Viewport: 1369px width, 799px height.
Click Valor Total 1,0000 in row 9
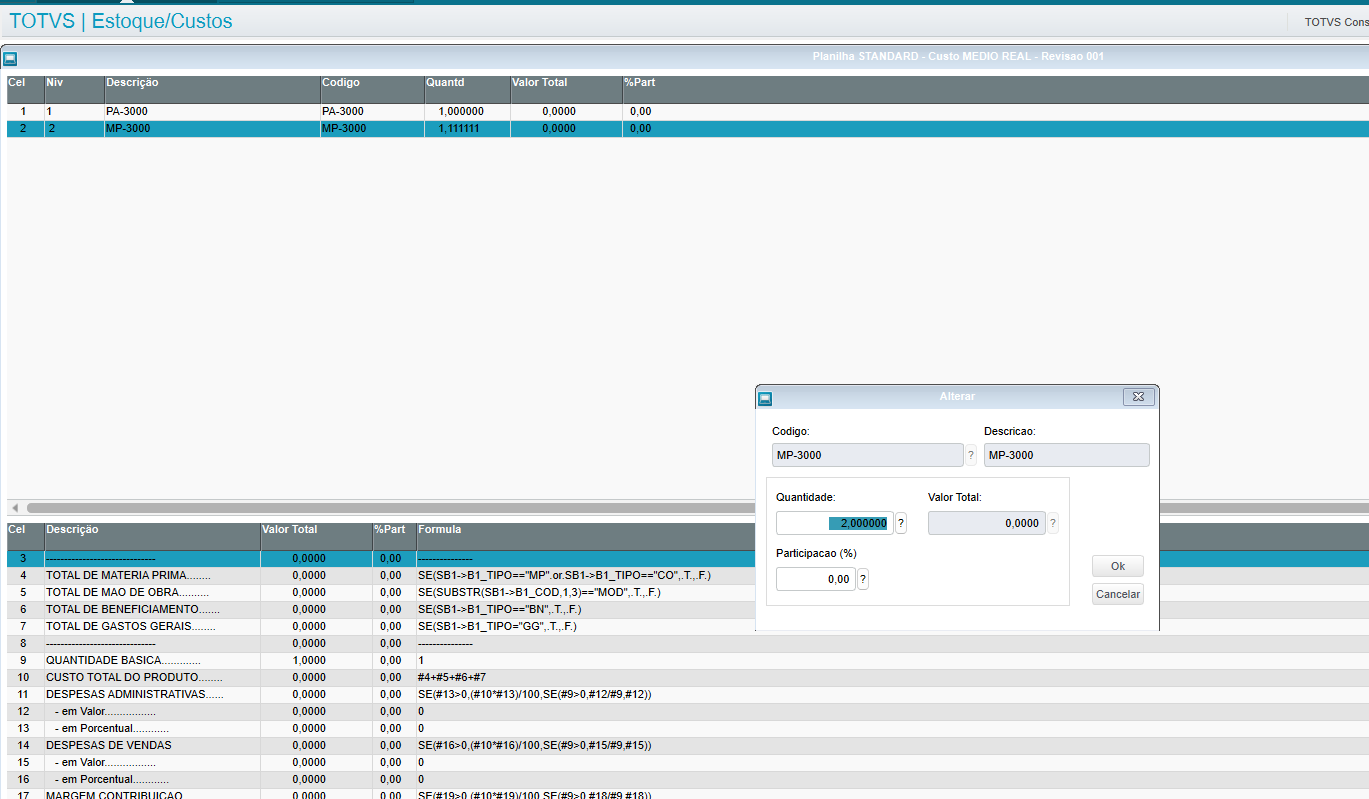coord(308,661)
